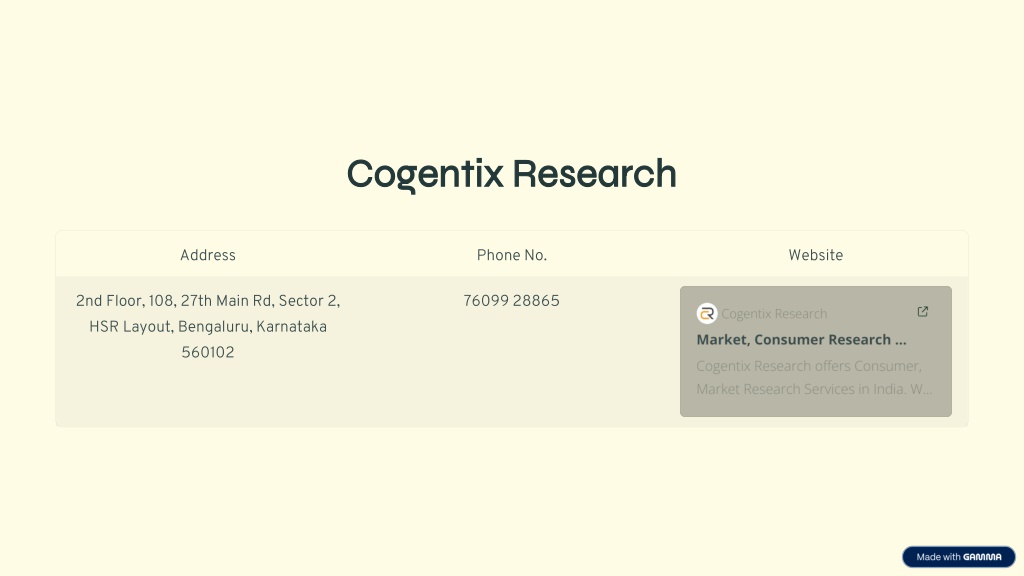Click the Website column header
The width and height of the screenshot is (1024, 576).
coord(815,255)
